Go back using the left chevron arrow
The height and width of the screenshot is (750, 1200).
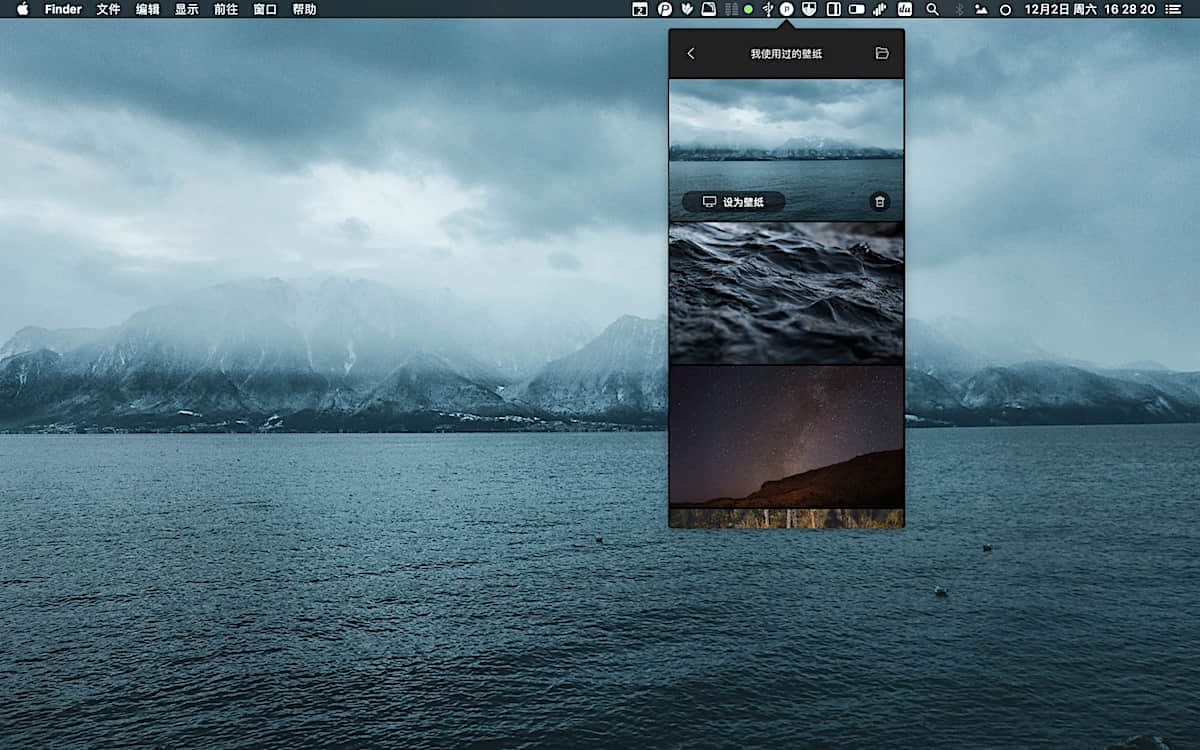(x=691, y=54)
